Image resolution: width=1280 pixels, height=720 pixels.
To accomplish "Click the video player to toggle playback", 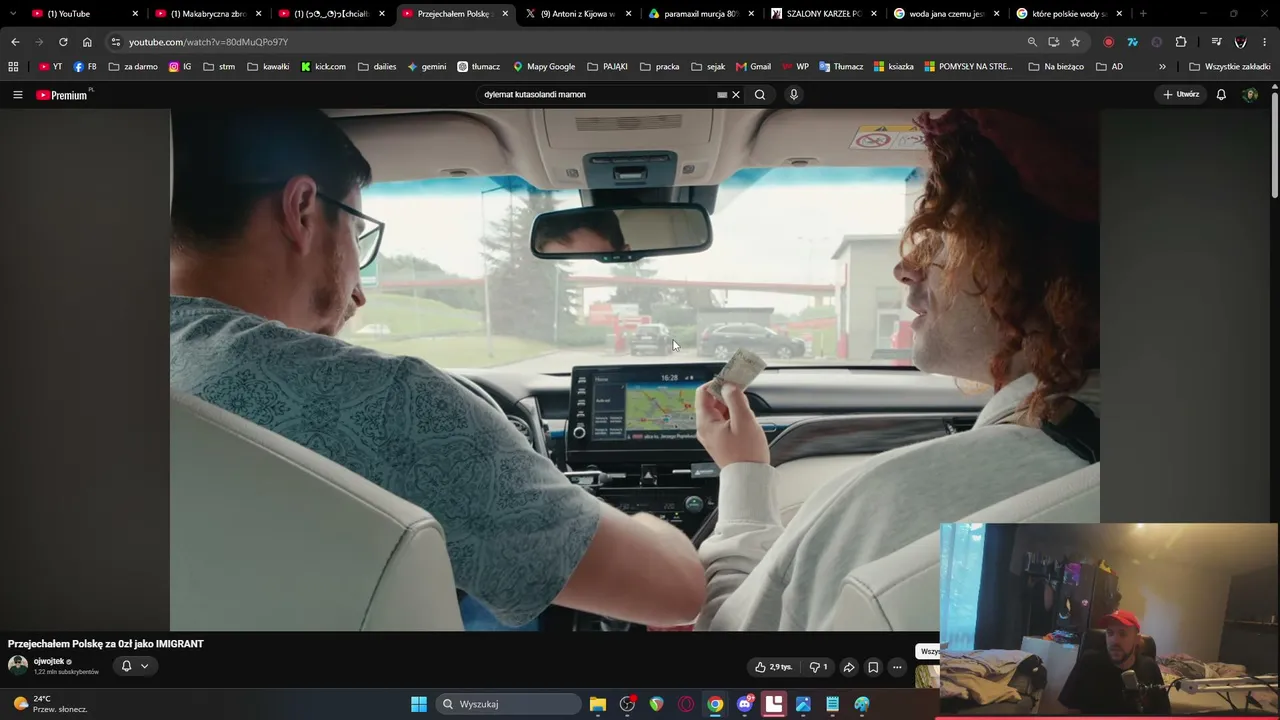I will click(x=635, y=370).
